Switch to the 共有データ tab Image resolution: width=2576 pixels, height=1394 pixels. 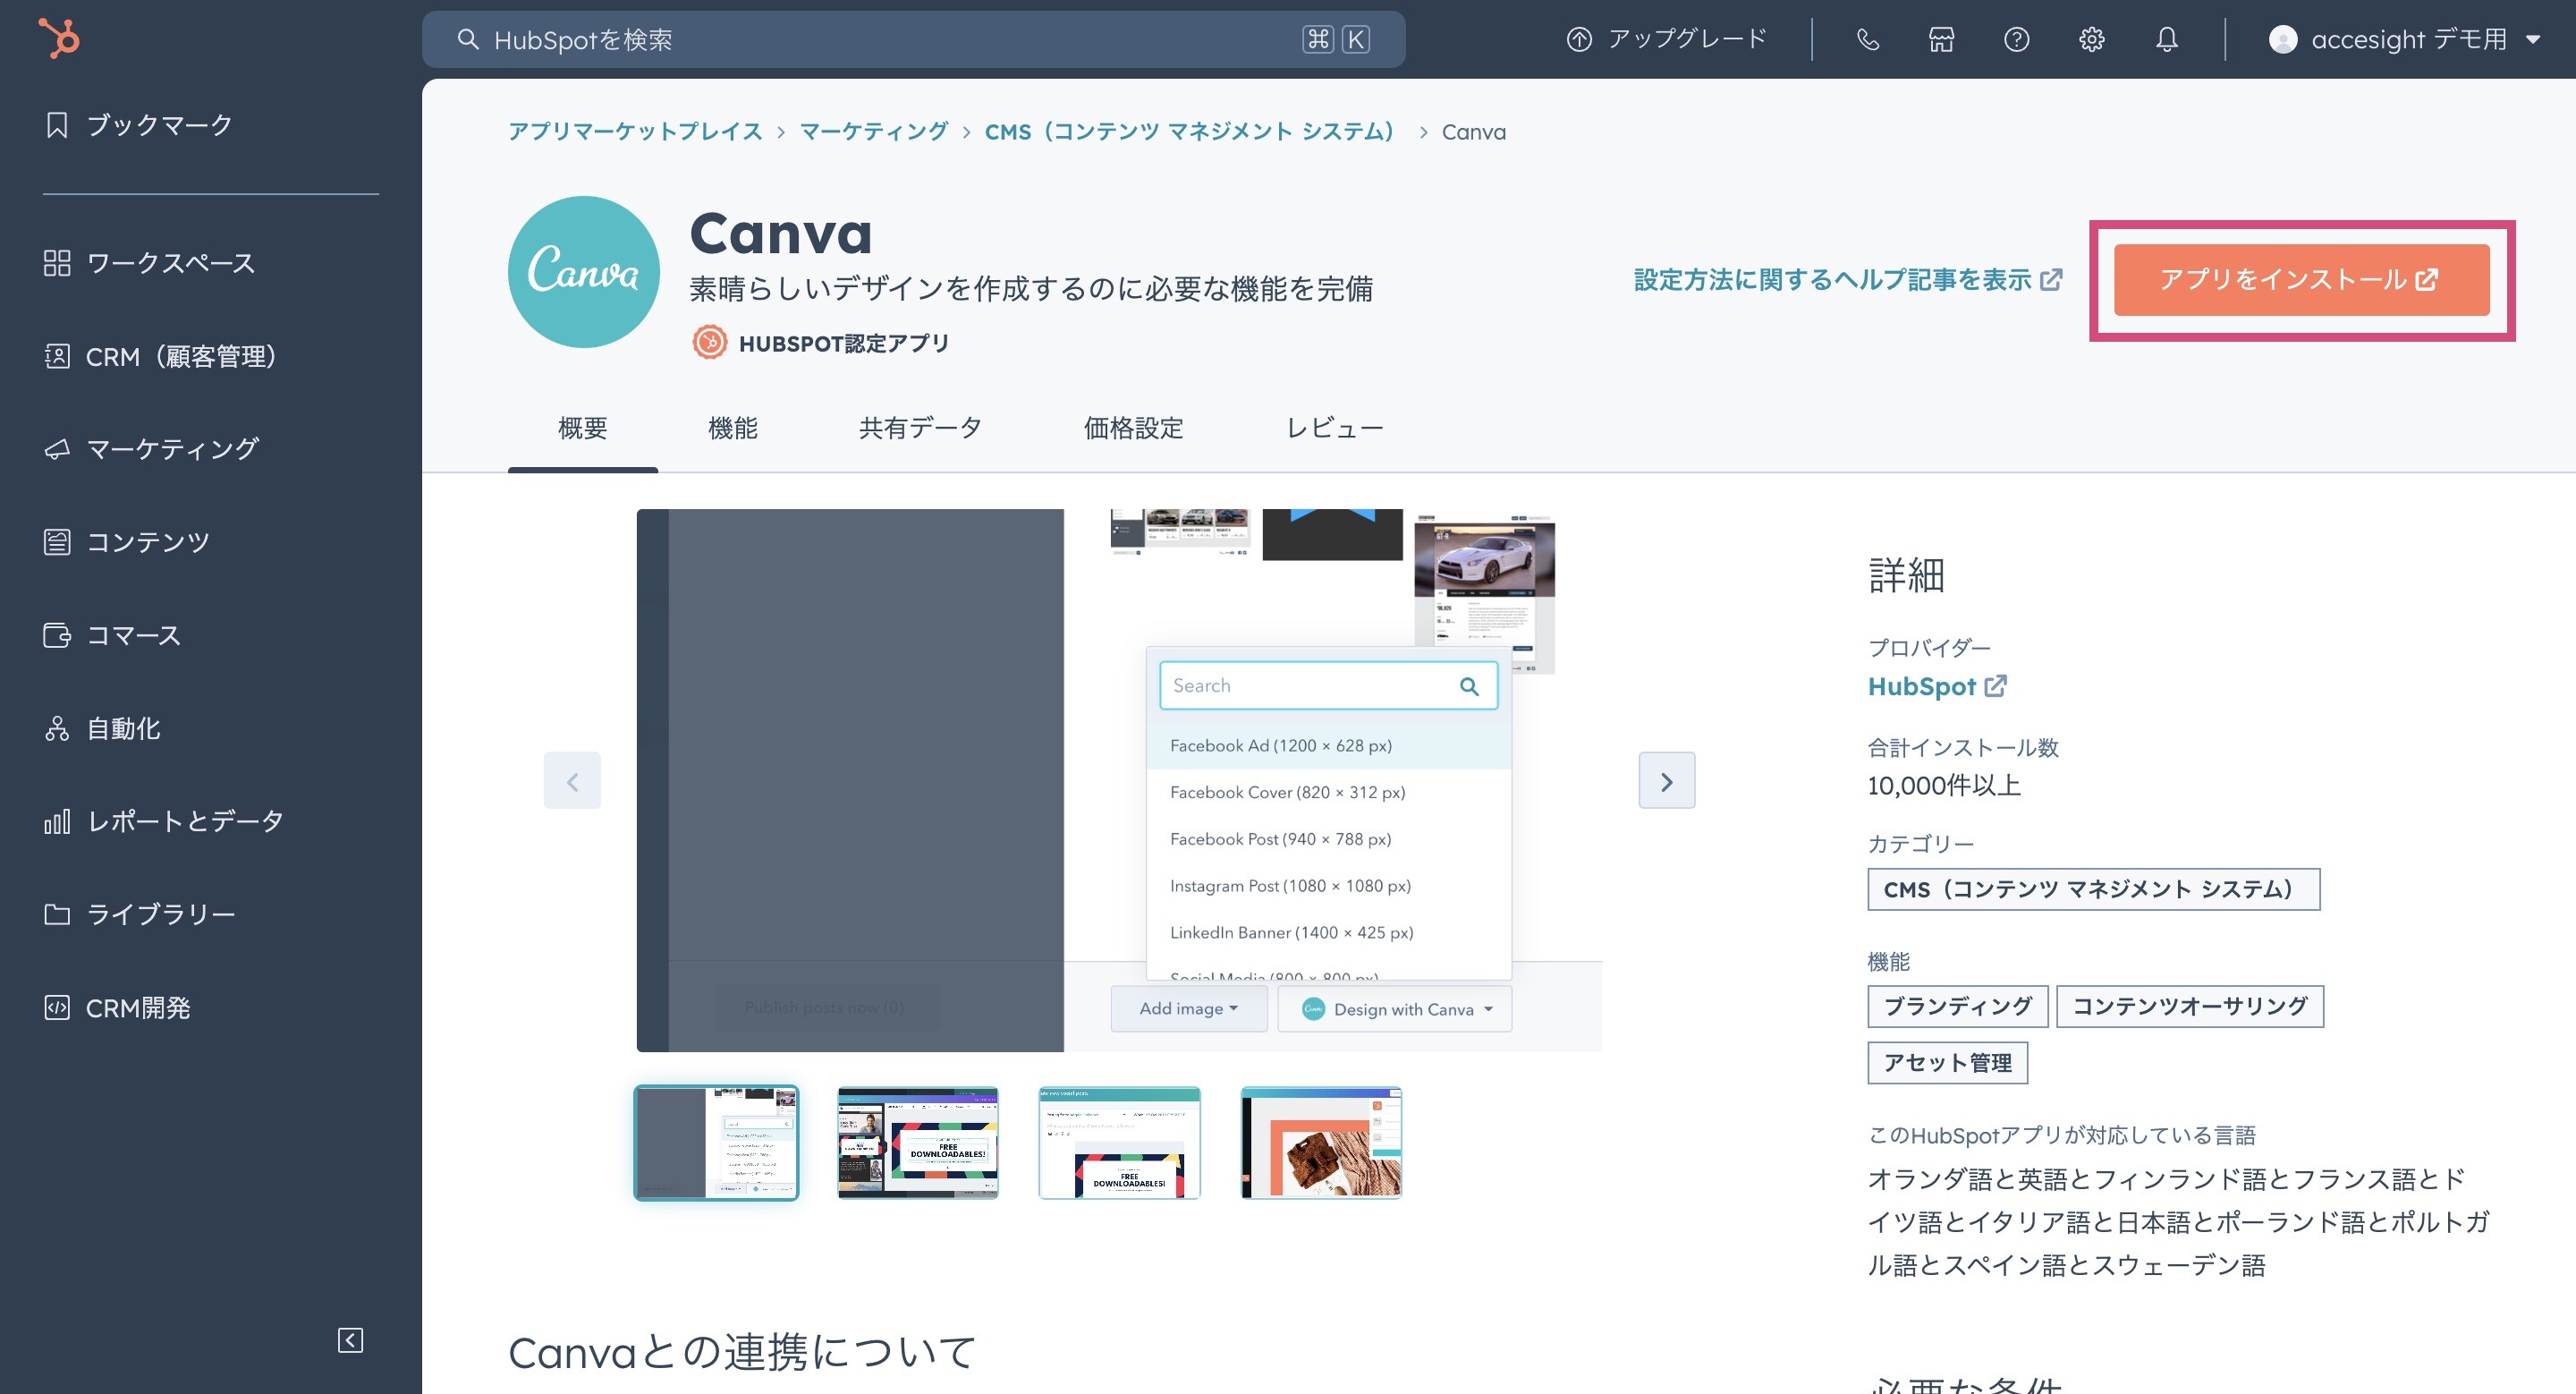(x=920, y=429)
